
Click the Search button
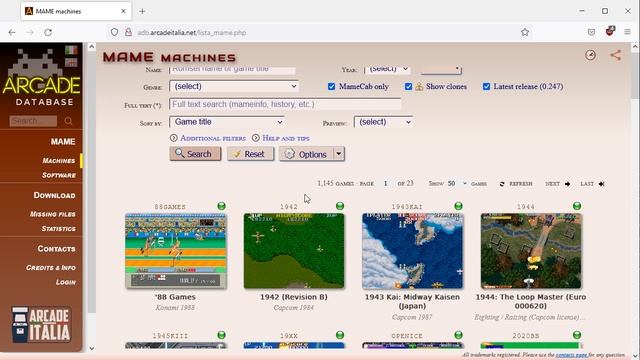coord(195,154)
